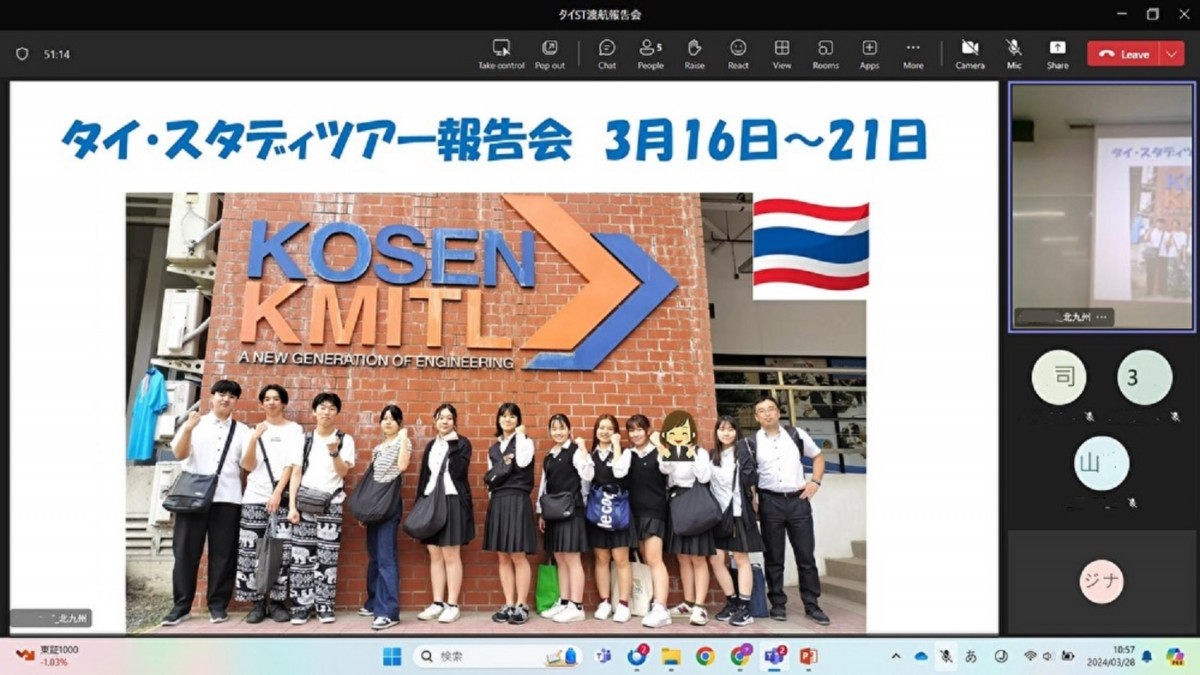Click the shield meeting info icon
This screenshot has height=675, width=1200.
click(x=22, y=54)
